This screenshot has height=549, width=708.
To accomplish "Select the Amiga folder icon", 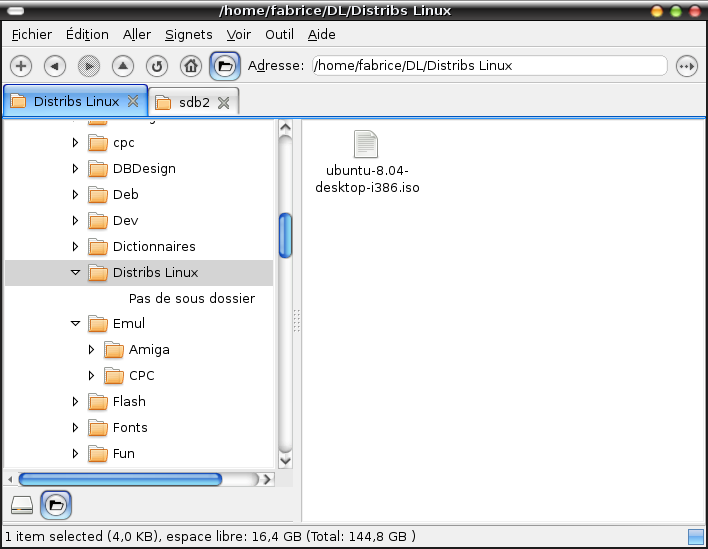I will point(114,349).
